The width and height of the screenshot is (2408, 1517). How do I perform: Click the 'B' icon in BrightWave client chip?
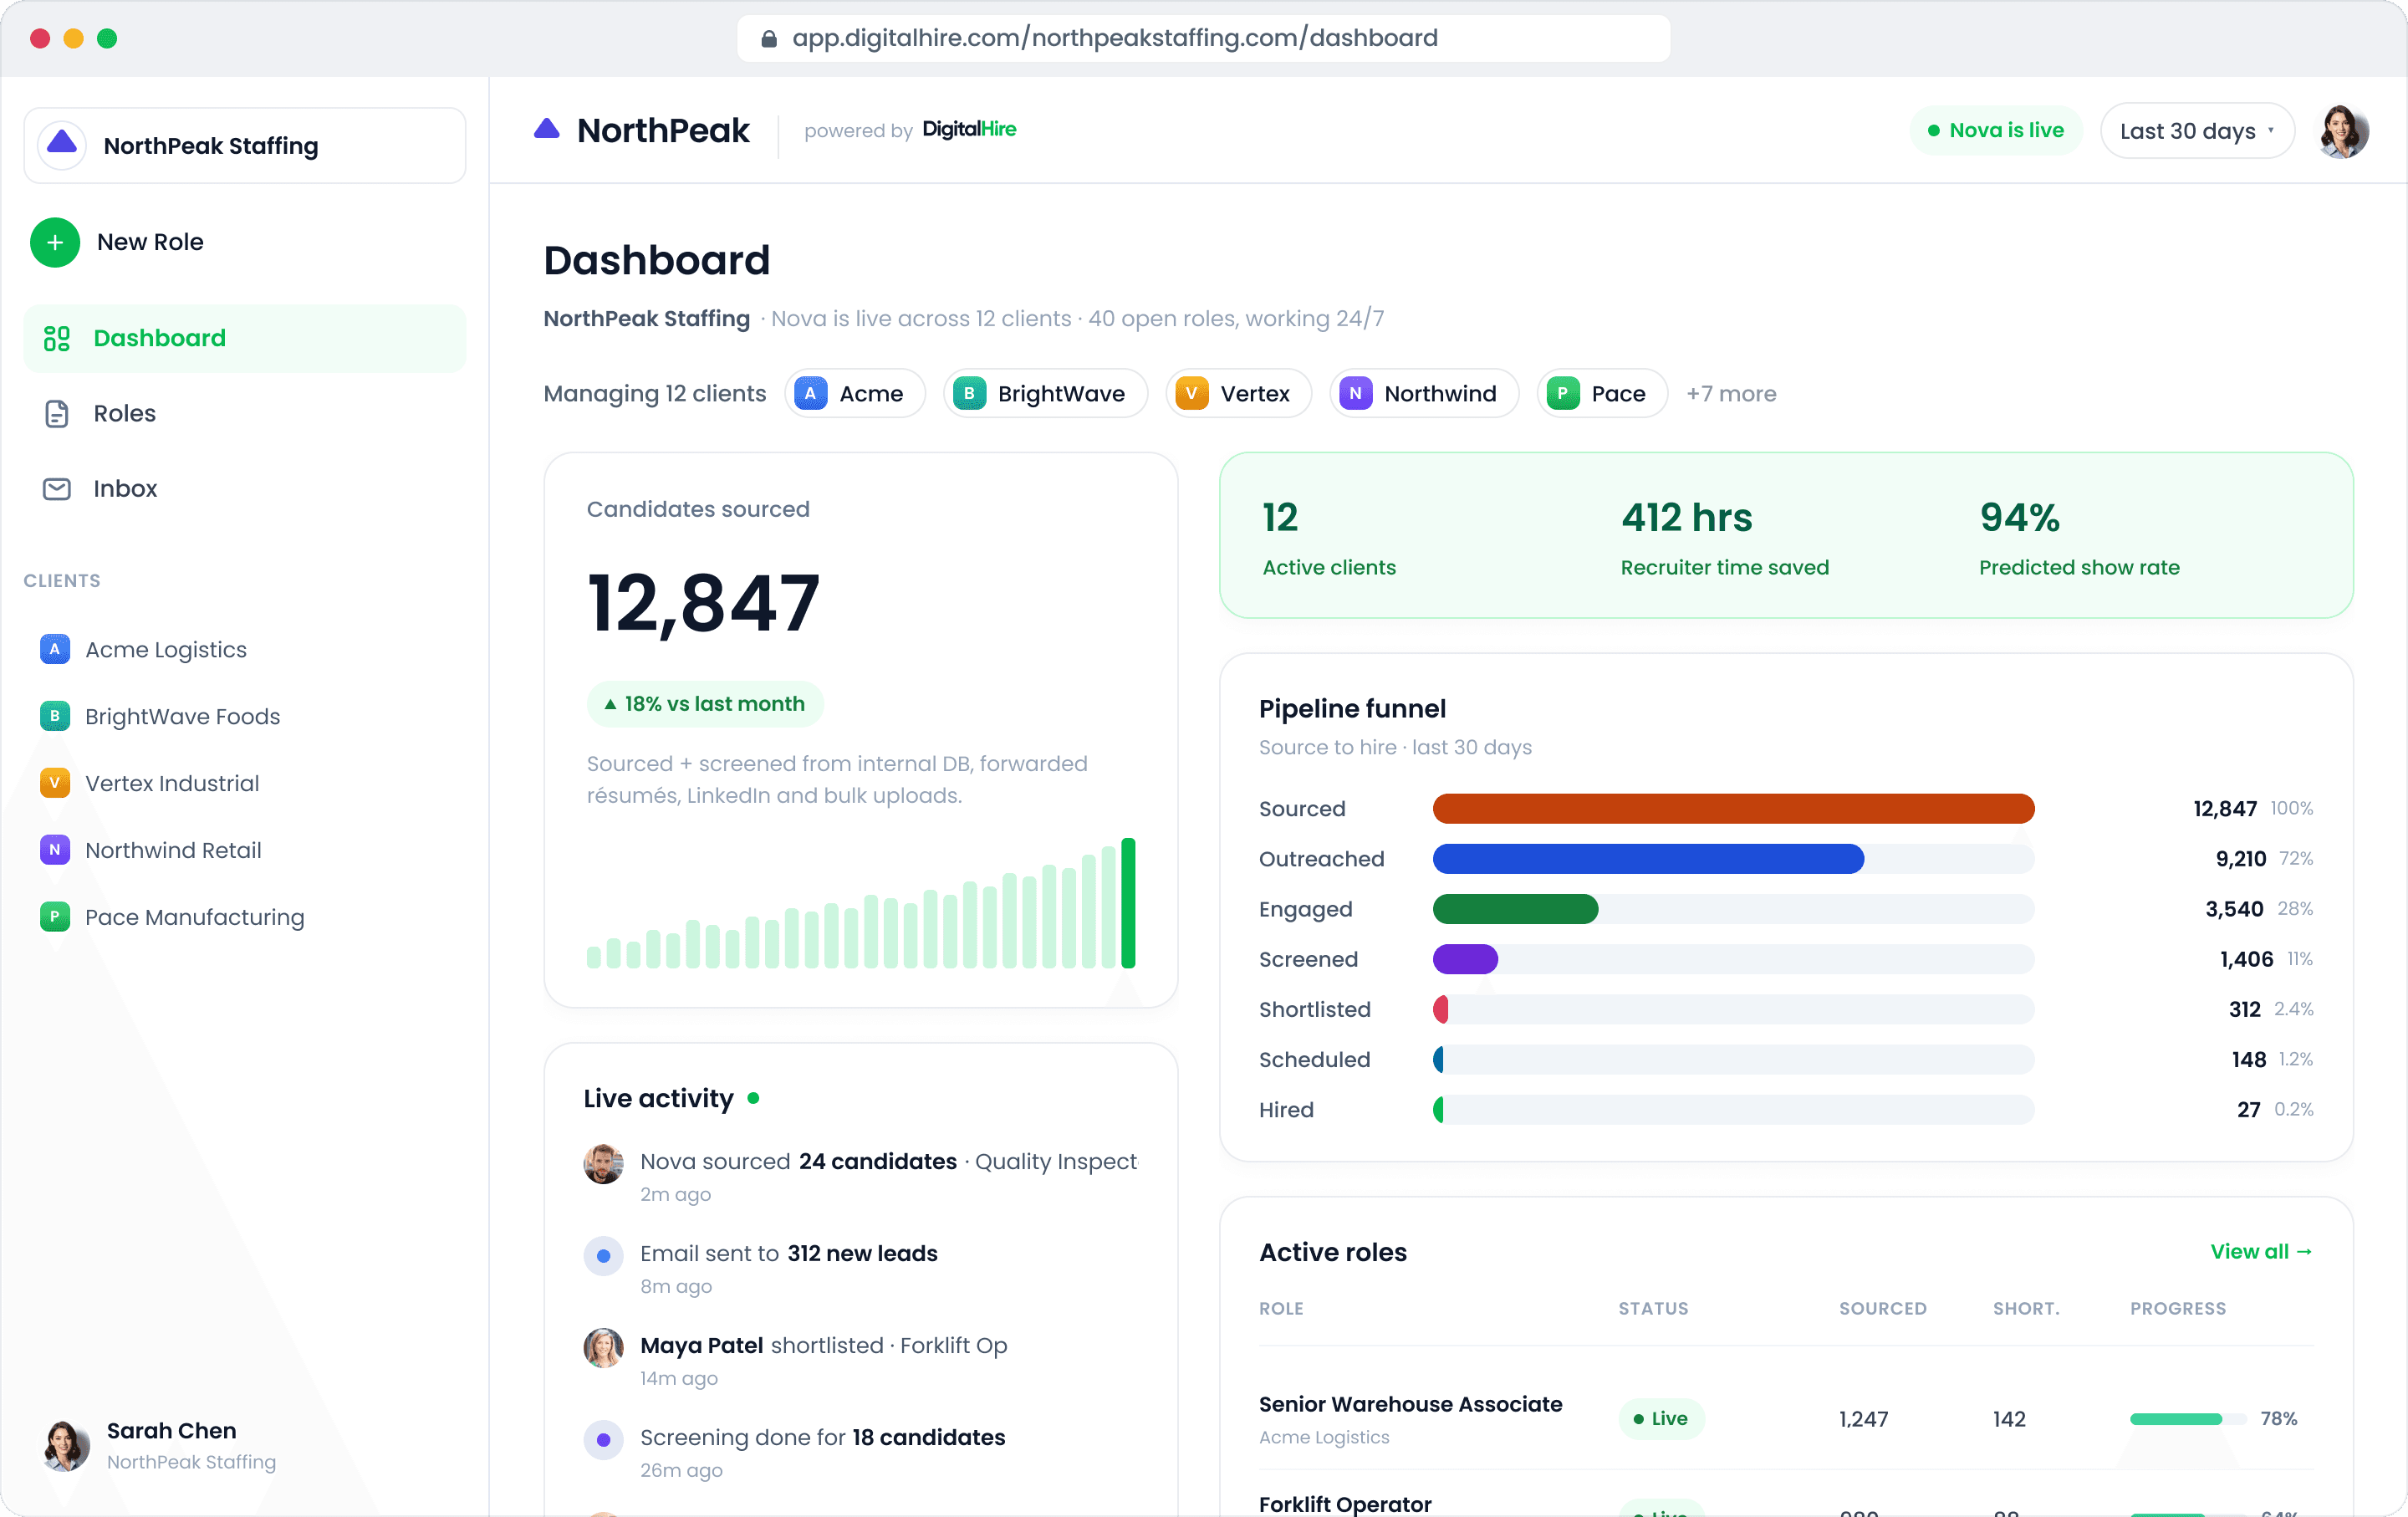969,393
